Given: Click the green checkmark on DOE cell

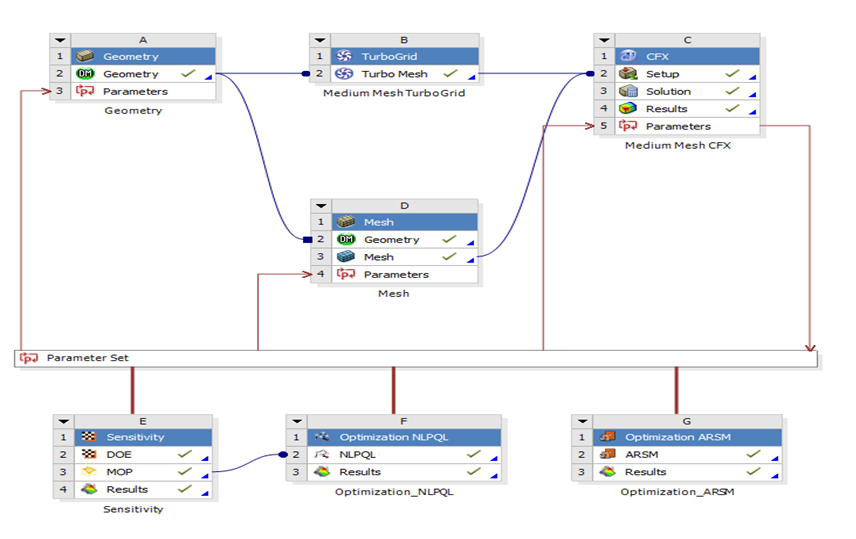Looking at the screenshot, I should click(x=185, y=454).
